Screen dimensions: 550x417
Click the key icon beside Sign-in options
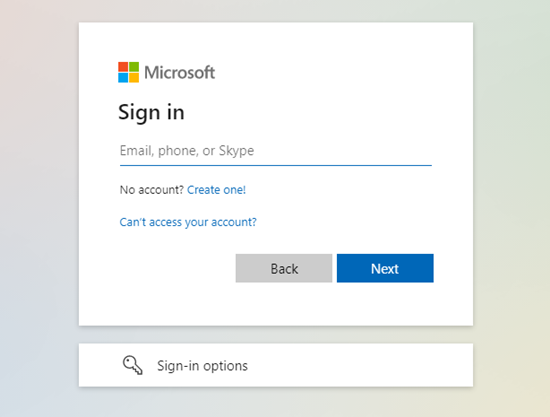point(133,365)
